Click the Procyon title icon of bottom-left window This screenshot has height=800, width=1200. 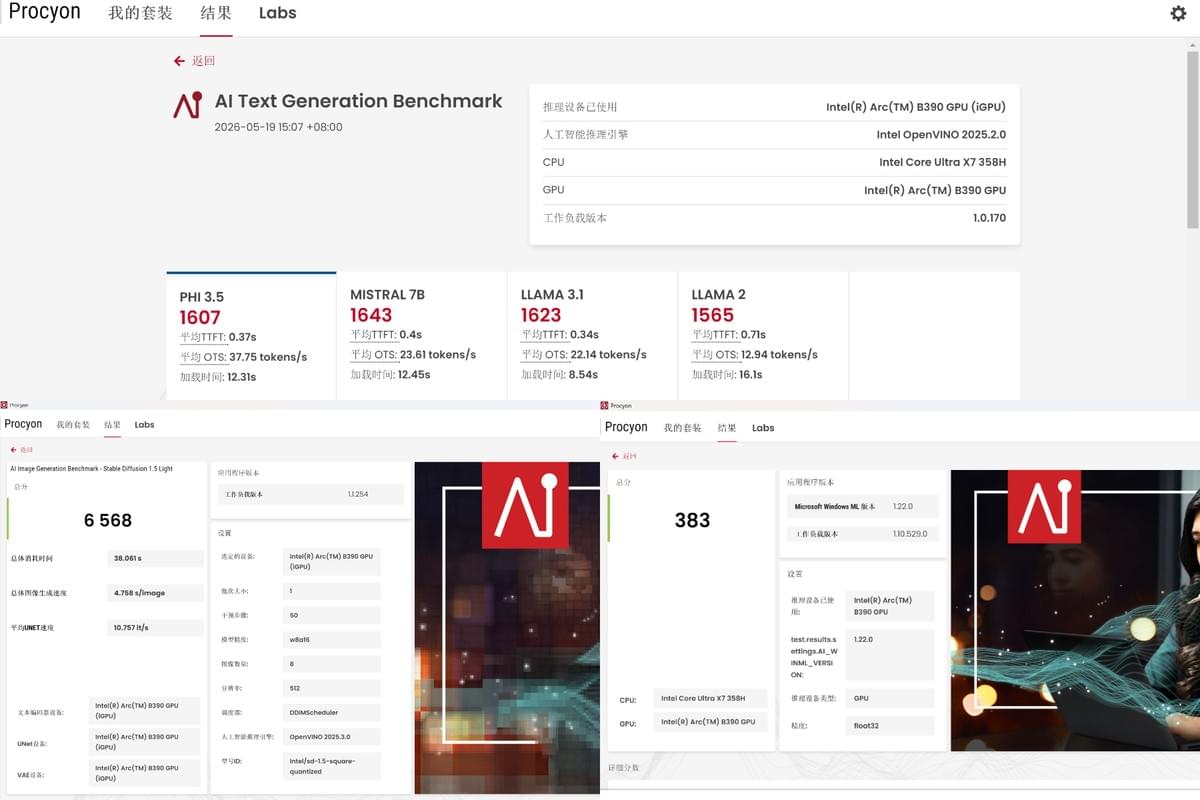[4, 405]
